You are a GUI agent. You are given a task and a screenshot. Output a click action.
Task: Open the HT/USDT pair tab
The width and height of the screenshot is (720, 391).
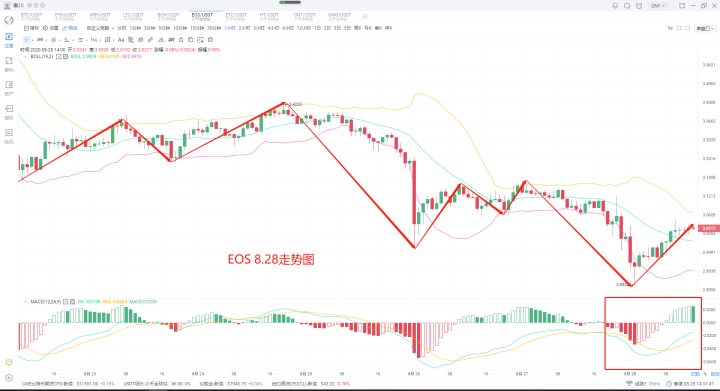[x=269, y=17]
